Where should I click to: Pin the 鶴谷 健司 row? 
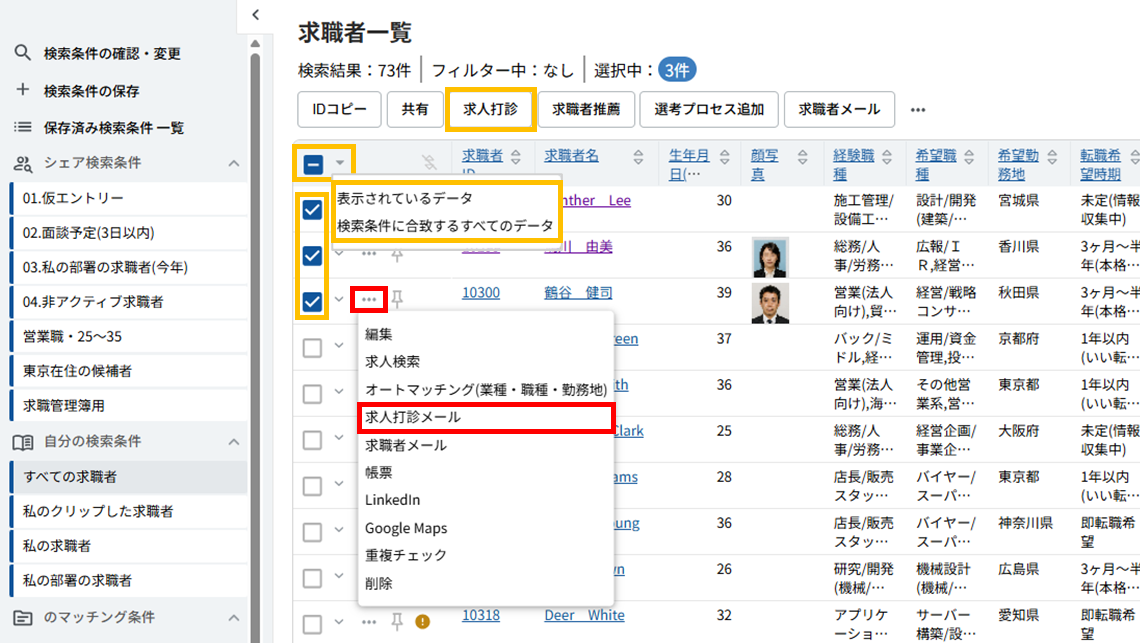pyautogui.click(x=397, y=299)
